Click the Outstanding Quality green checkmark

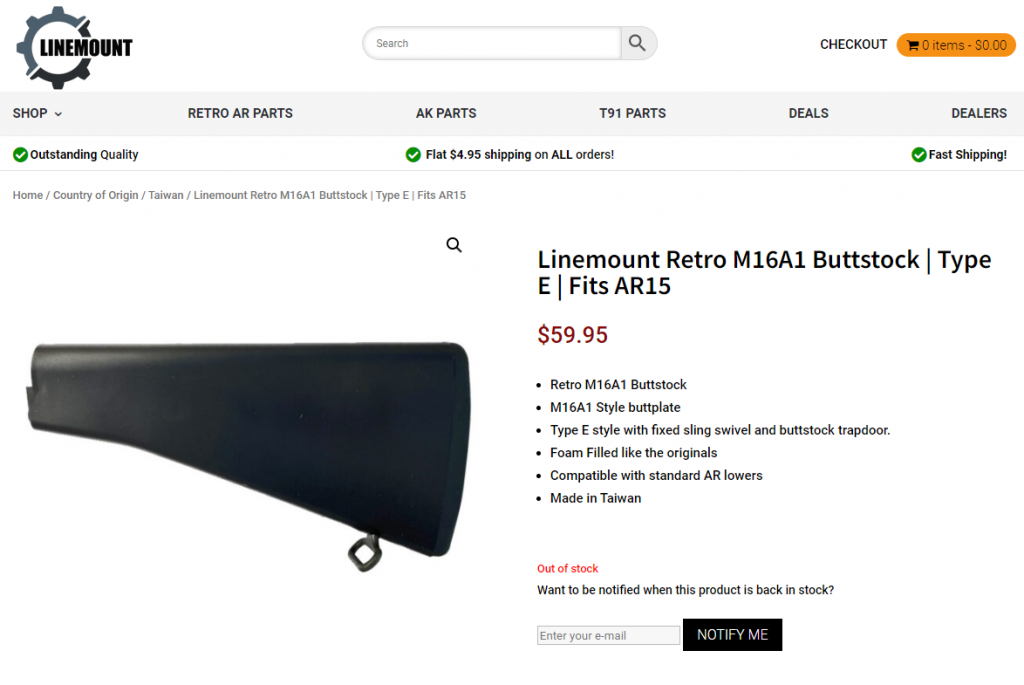pyautogui.click(x=20, y=154)
